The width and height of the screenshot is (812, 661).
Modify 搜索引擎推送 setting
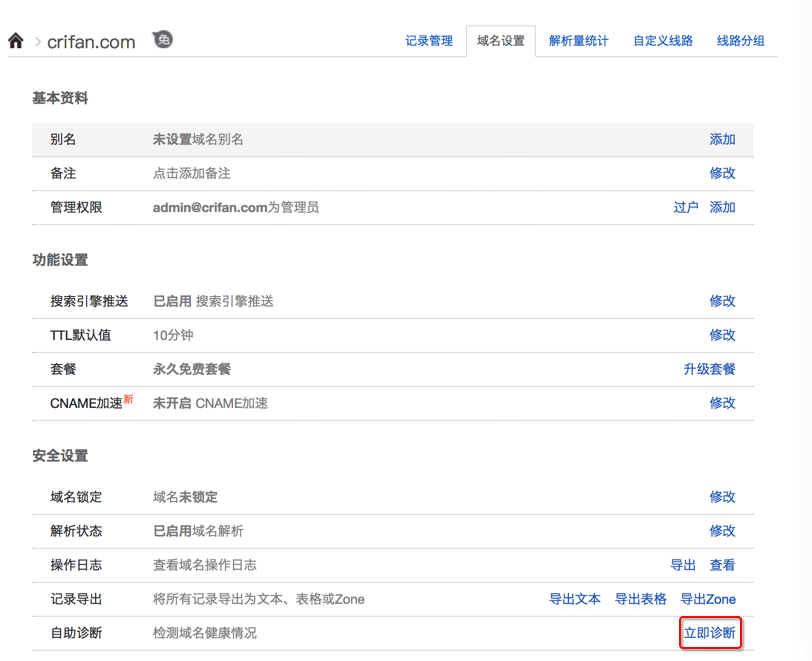(x=722, y=301)
